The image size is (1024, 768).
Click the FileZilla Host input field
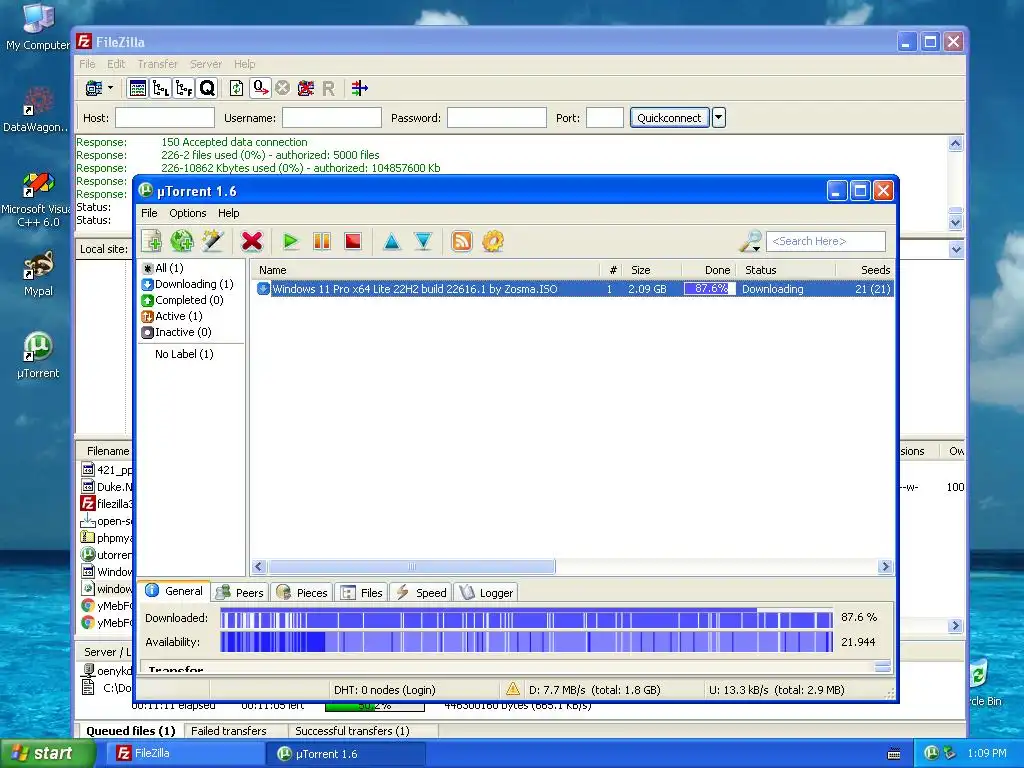pyautogui.click(x=165, y=118)
